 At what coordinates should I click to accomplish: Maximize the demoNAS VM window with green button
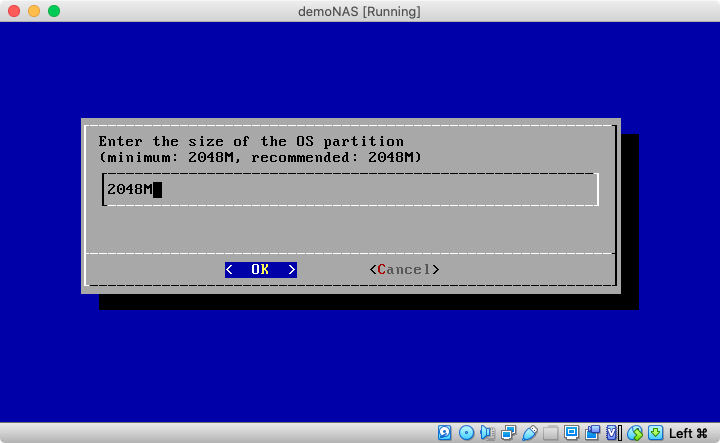(54, 11)
